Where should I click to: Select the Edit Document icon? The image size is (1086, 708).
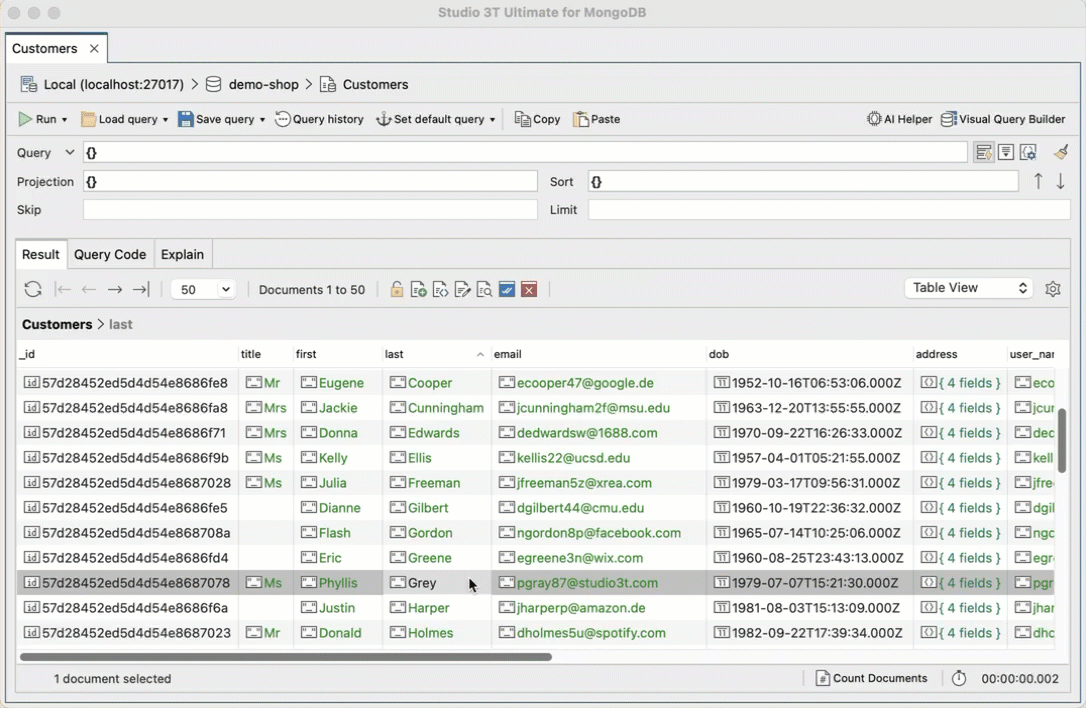[x=462, y=289]
